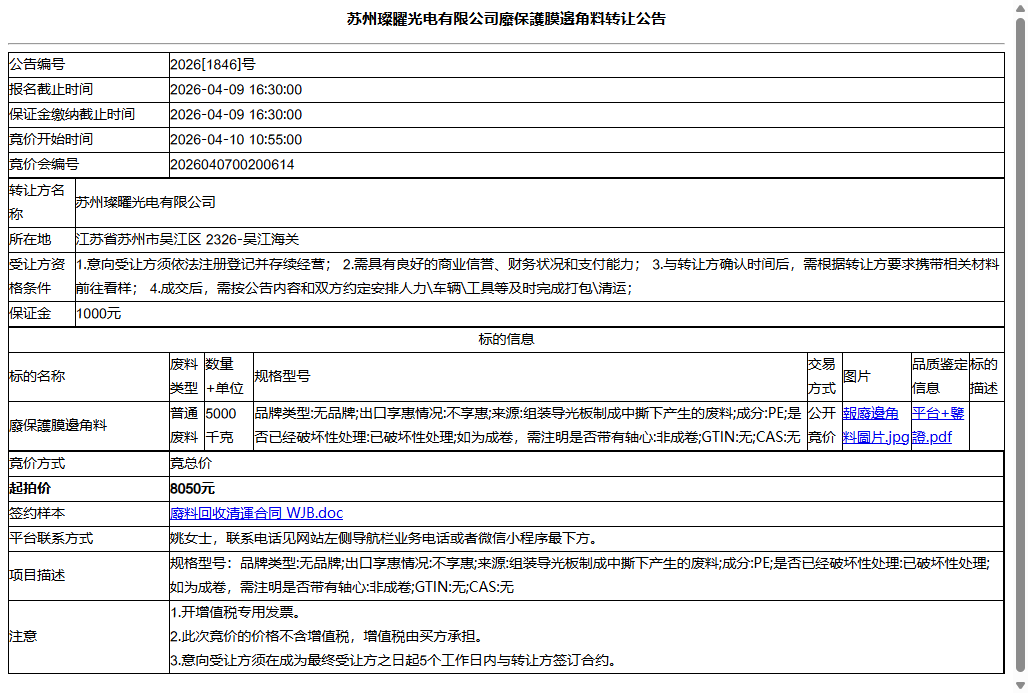The image size is (1028, 693).
Task: Click the 竞价方式 label cell
Action: coord(89,464)
